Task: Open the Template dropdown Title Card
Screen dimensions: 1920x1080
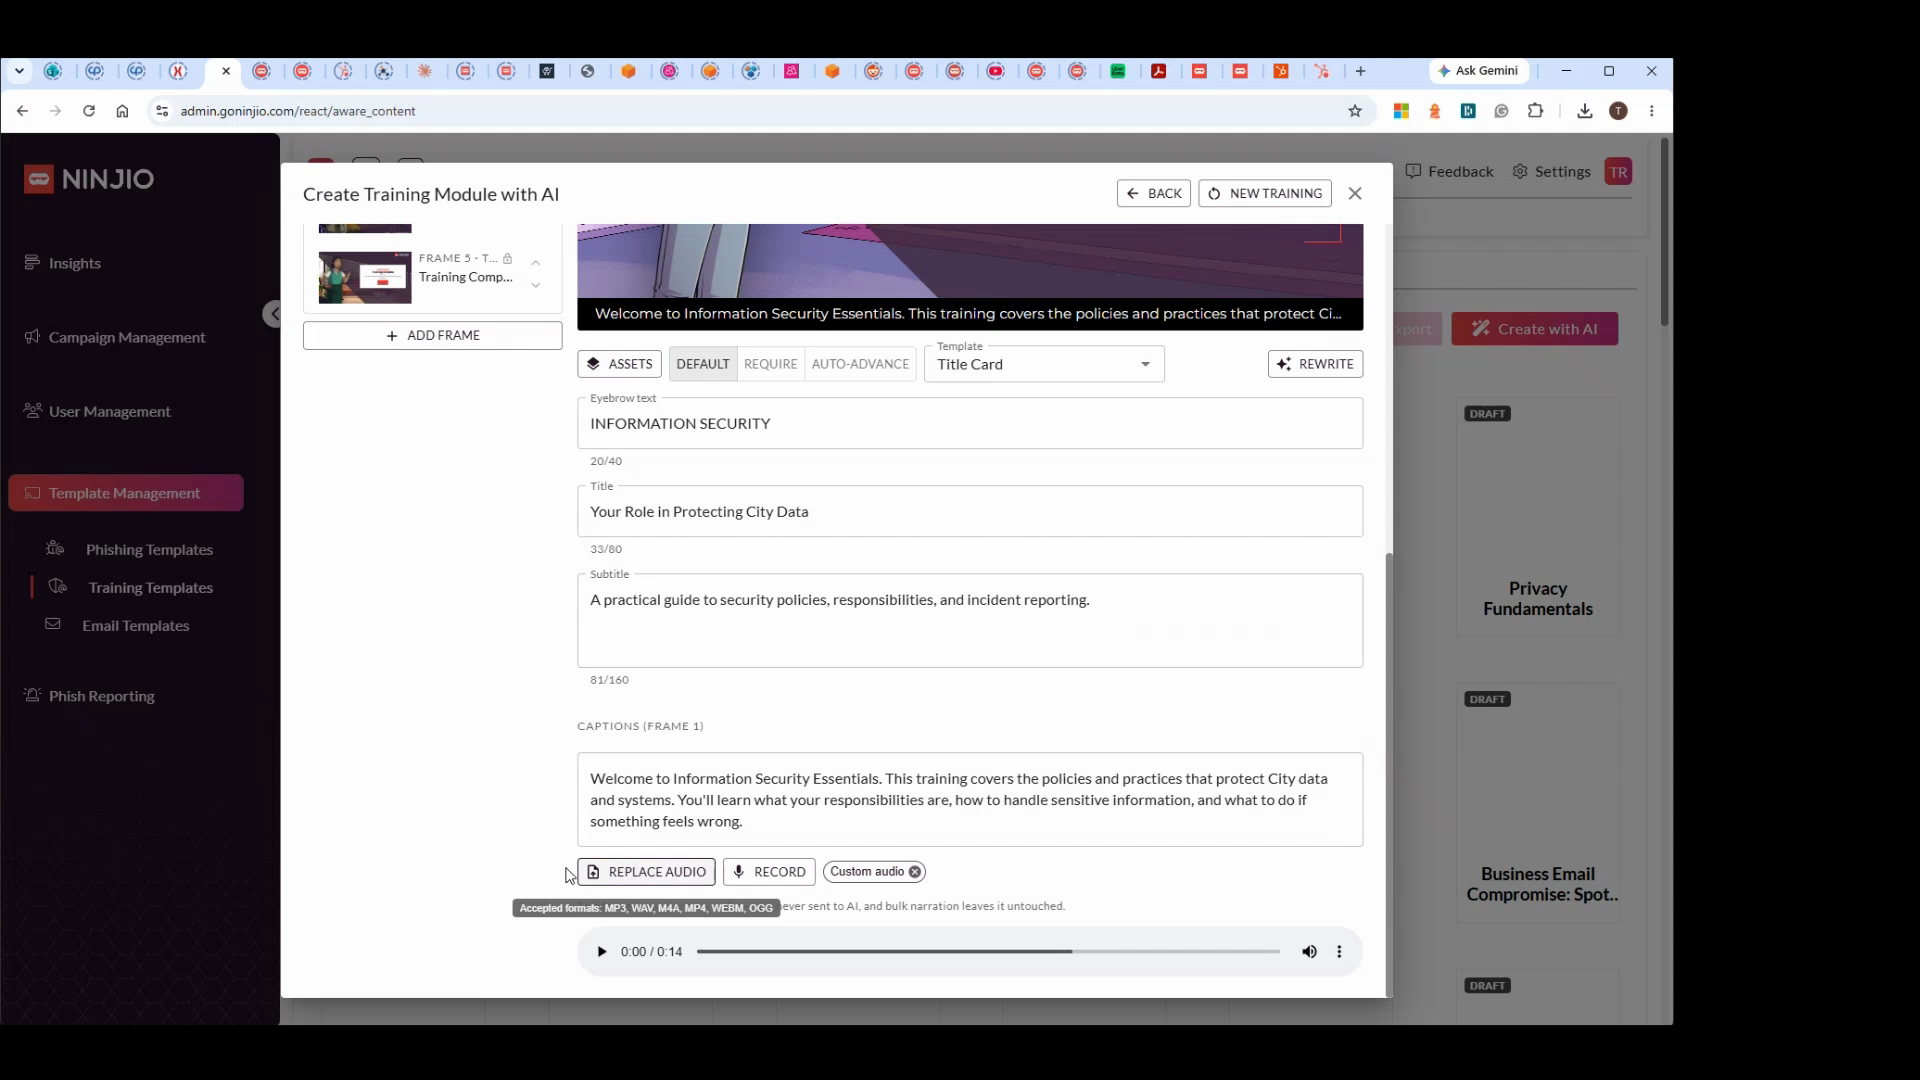Action: pyautogui.click(x=1044, y=364)
